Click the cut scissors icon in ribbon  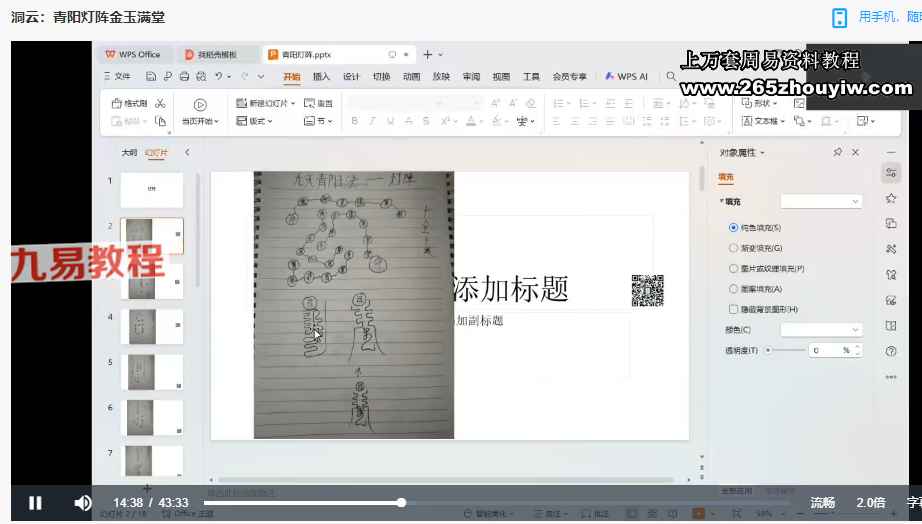(160, 103)
